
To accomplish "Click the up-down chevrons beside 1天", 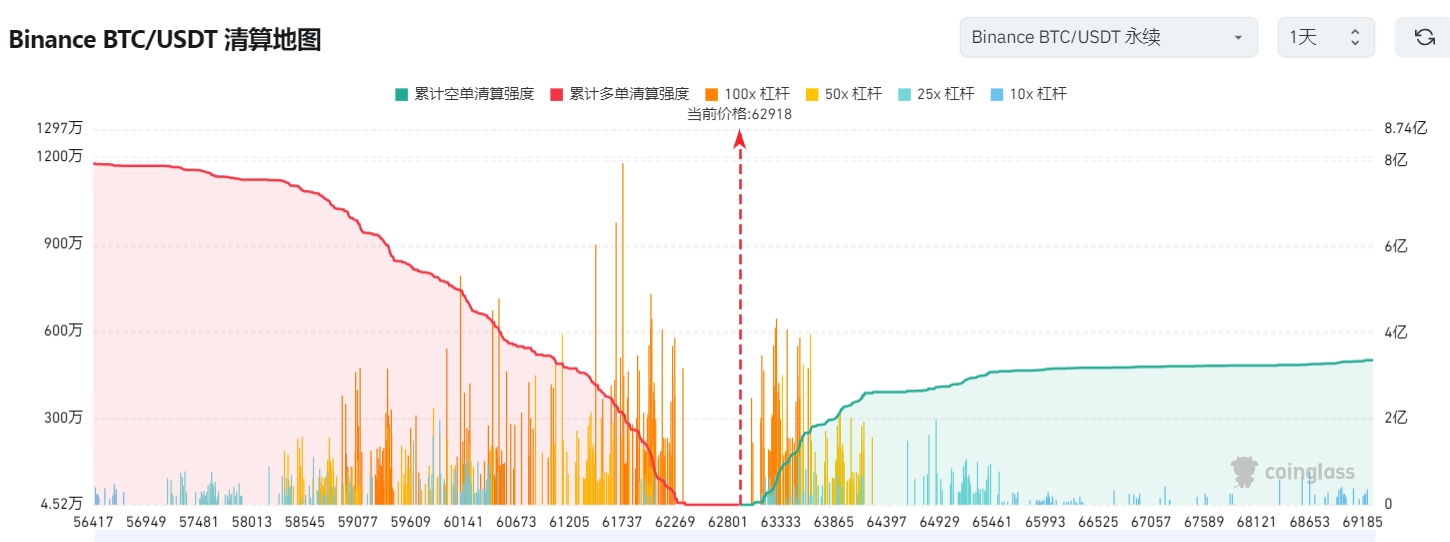I will pyautogui.click(x=1355, y=38).
